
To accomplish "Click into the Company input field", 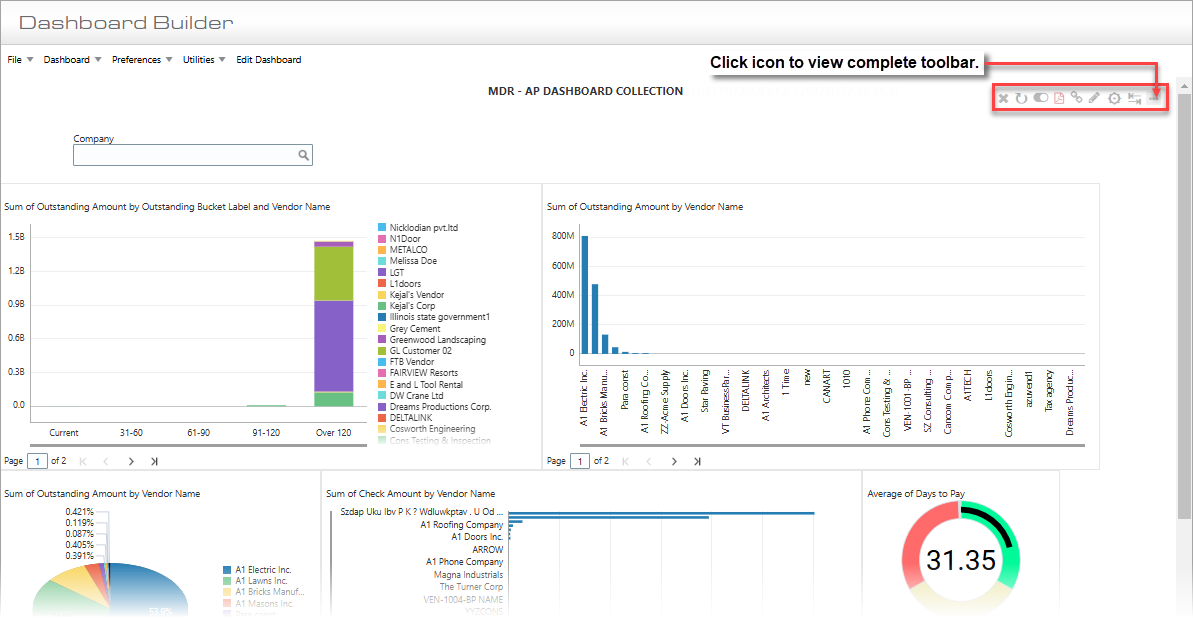I will [x=185, y=155].
